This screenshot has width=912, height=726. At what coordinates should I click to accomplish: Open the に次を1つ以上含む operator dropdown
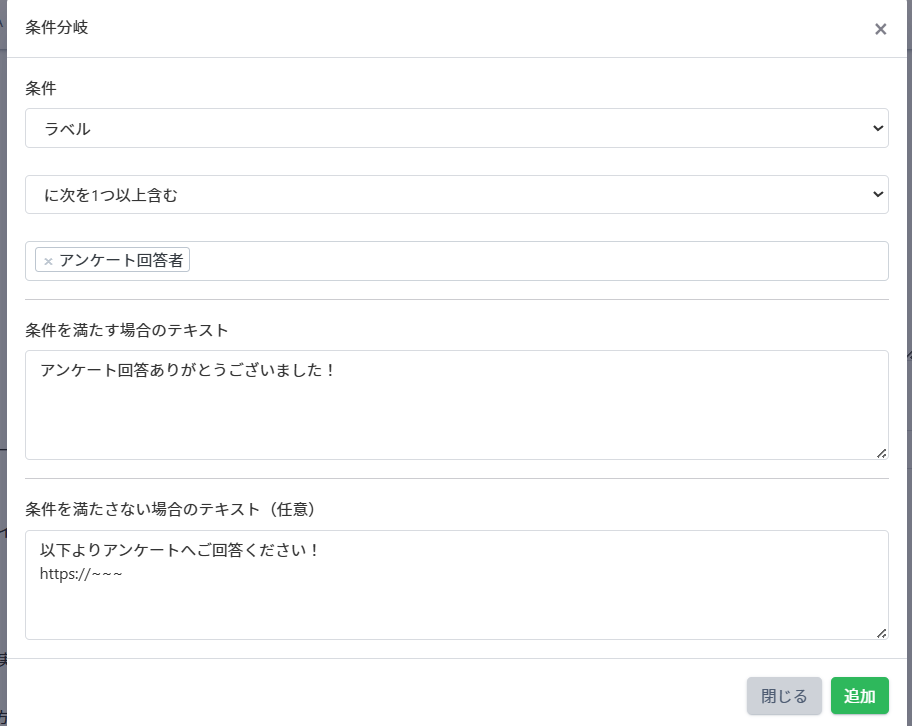pyautogui.click(x=456, y=195)
